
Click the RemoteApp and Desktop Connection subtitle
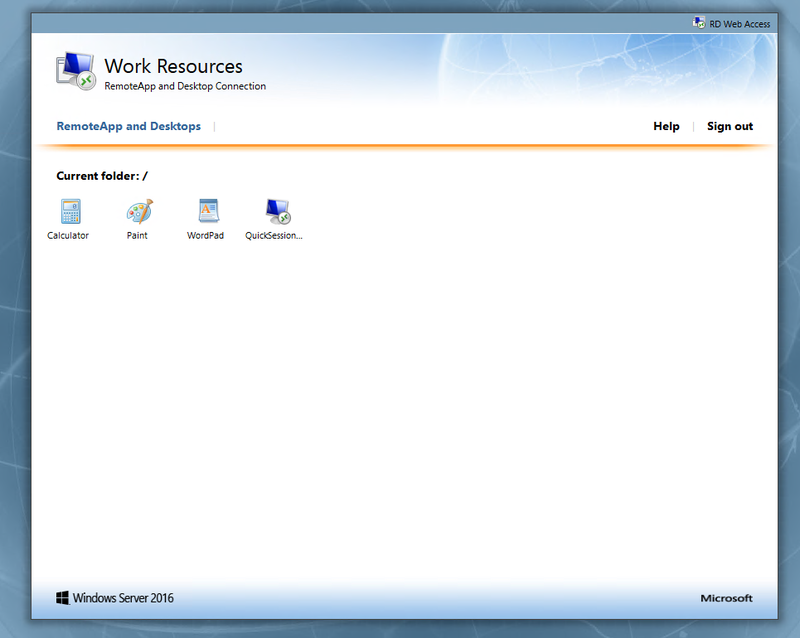point(185,86)
